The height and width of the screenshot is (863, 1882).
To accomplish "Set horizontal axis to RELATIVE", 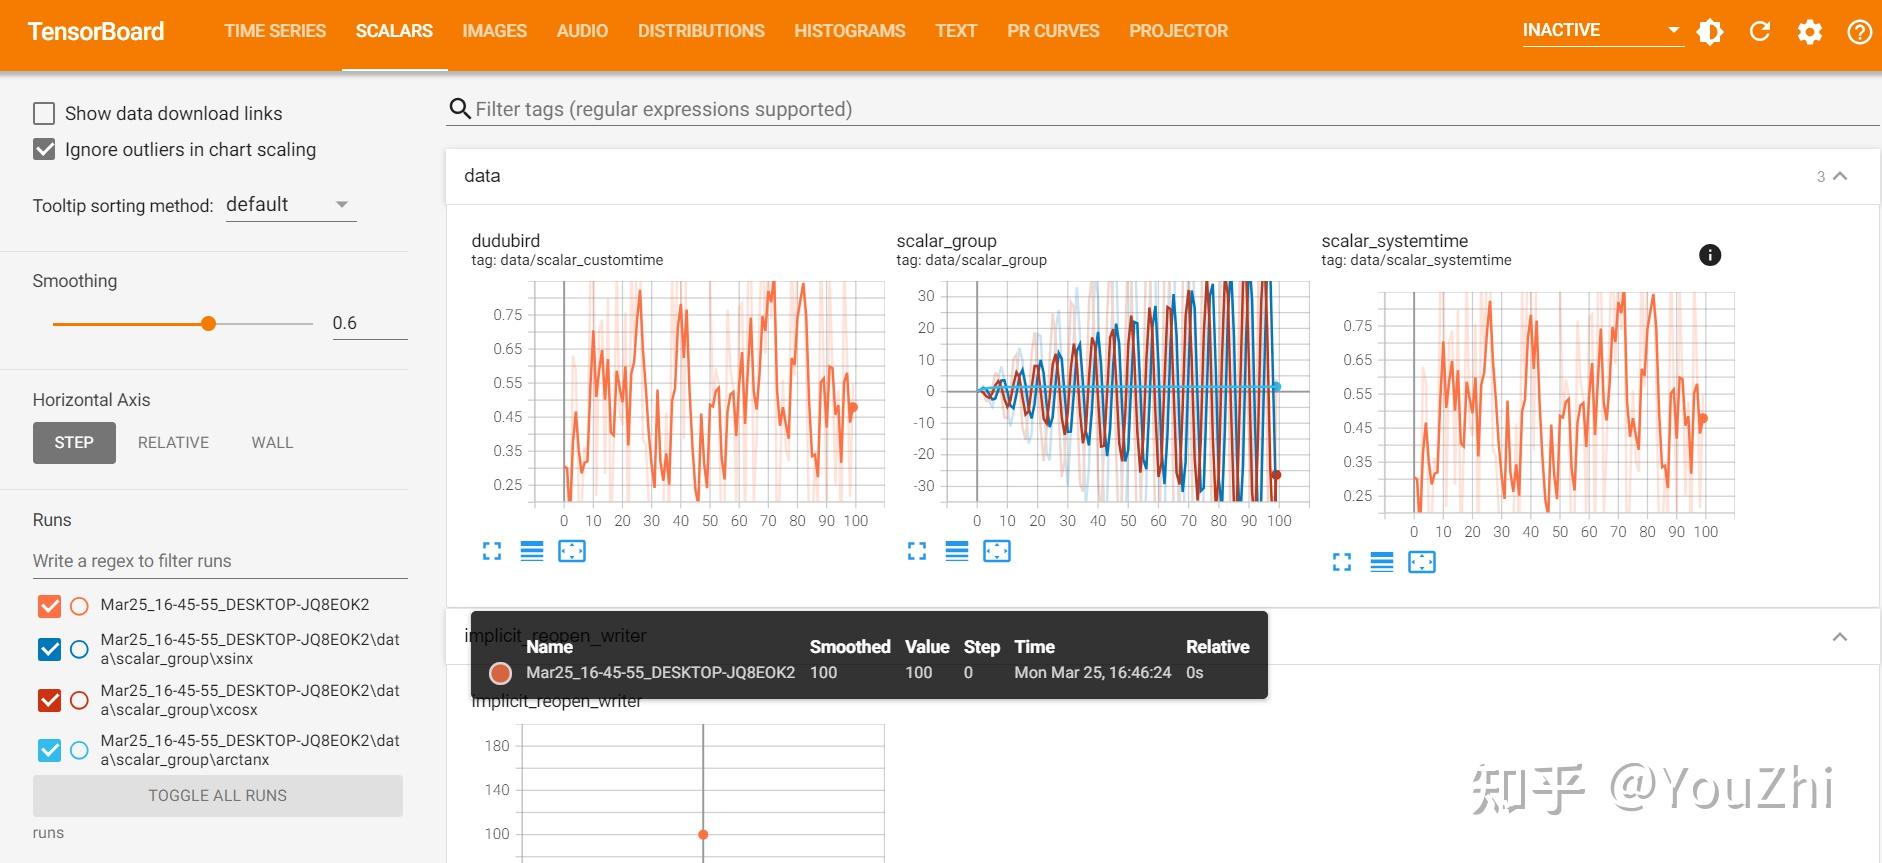I will [x=173, y=443].
